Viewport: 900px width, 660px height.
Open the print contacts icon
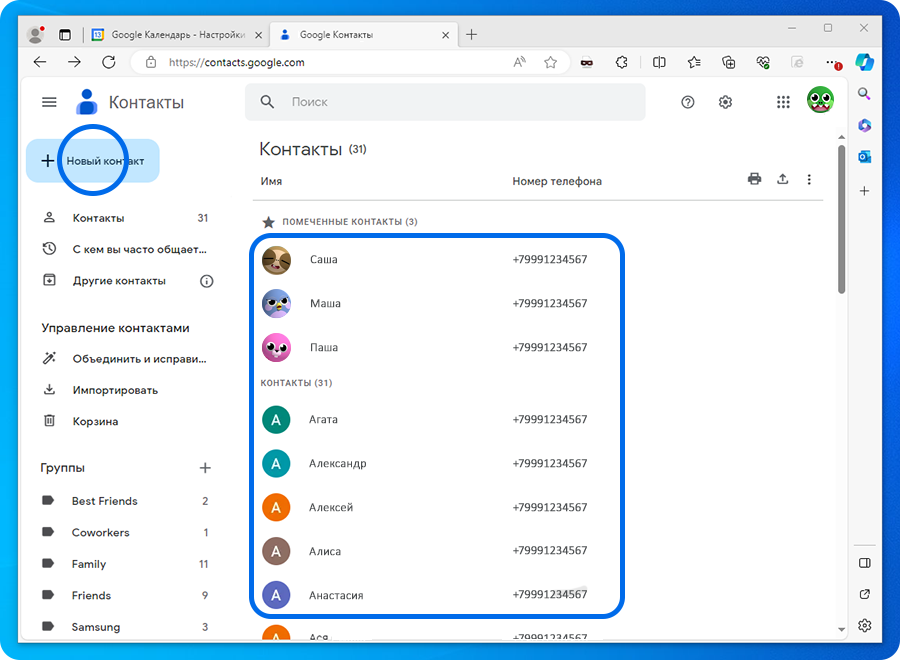pyautogui.click(x=755, y=178)
